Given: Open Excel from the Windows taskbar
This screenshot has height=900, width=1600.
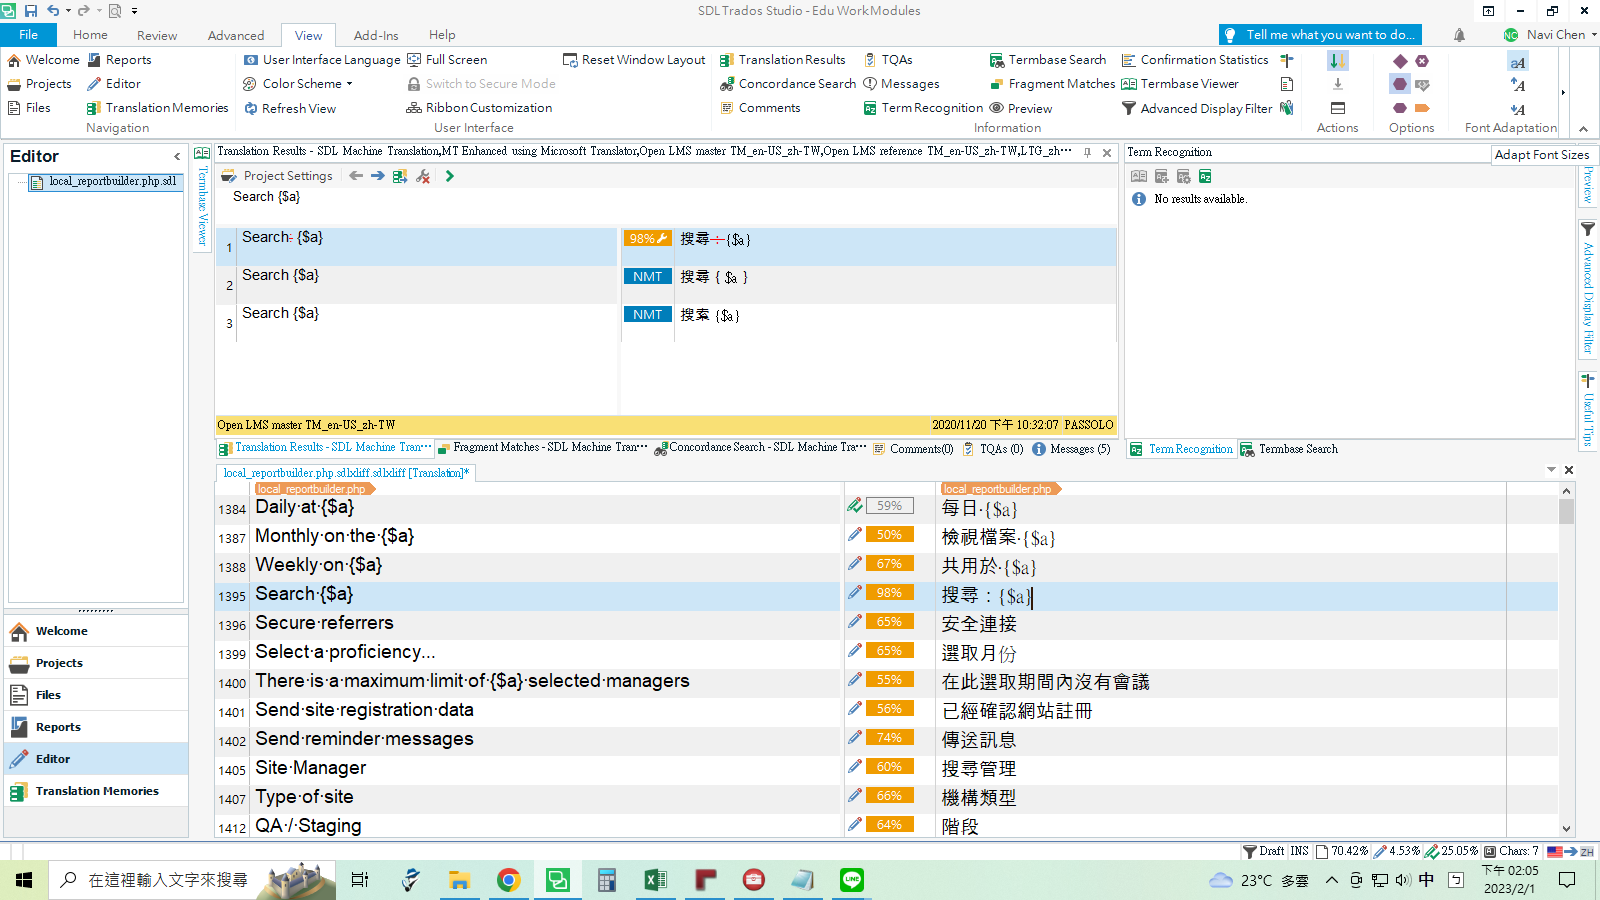Looking at the screenshot, I should coord(655,880).
